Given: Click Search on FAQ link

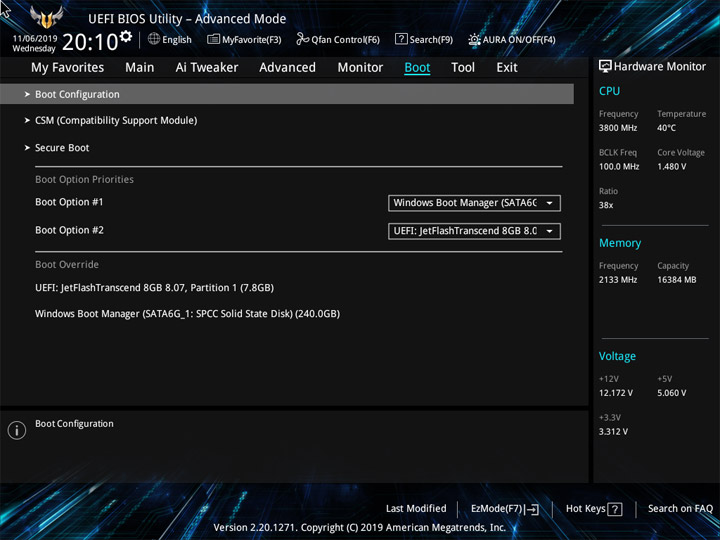Looking at the screenshot, I should pyautogui.click(x=680, y=509).
